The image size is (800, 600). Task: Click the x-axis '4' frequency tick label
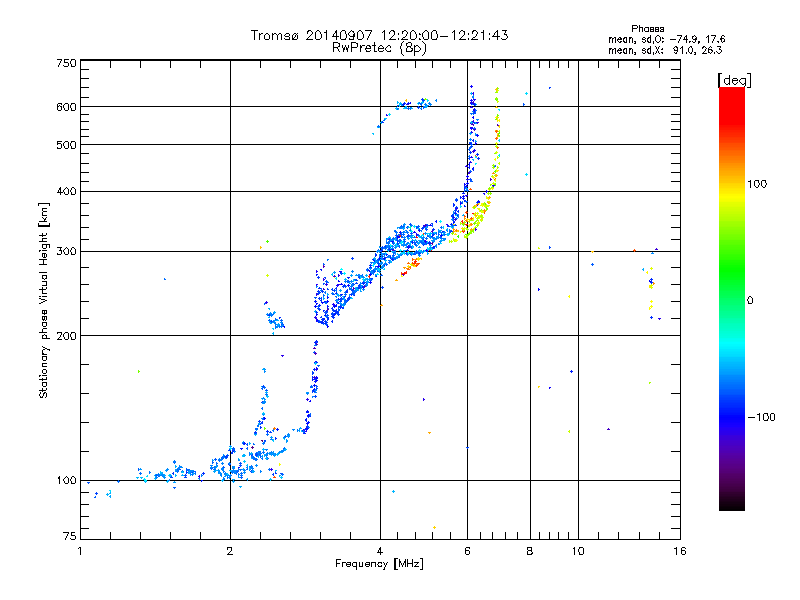click(380, 551)
